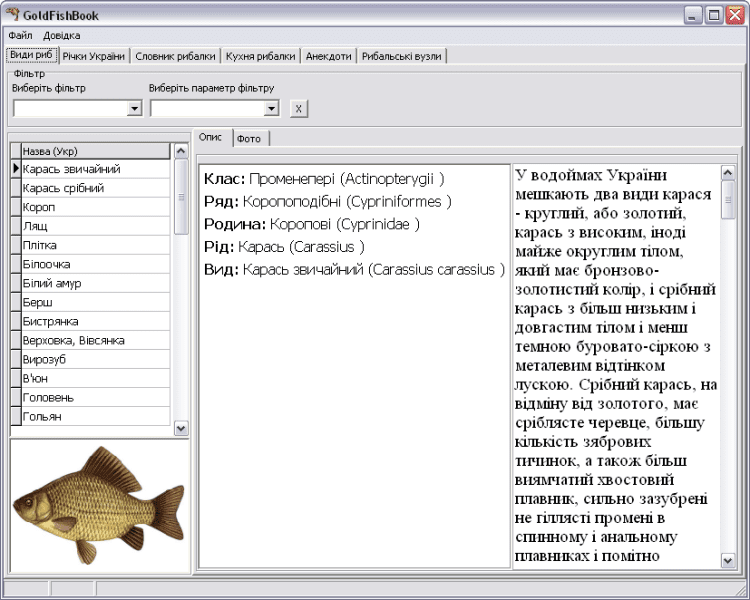Click the fish list scroll up arrow

pos(181,151)
